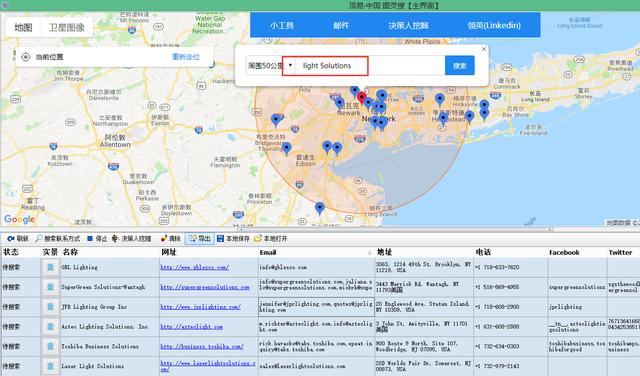Save locally with the 本地保存 disk icon
The height and width of the screenshot is (376, 640).
click(x=220, y=238)
